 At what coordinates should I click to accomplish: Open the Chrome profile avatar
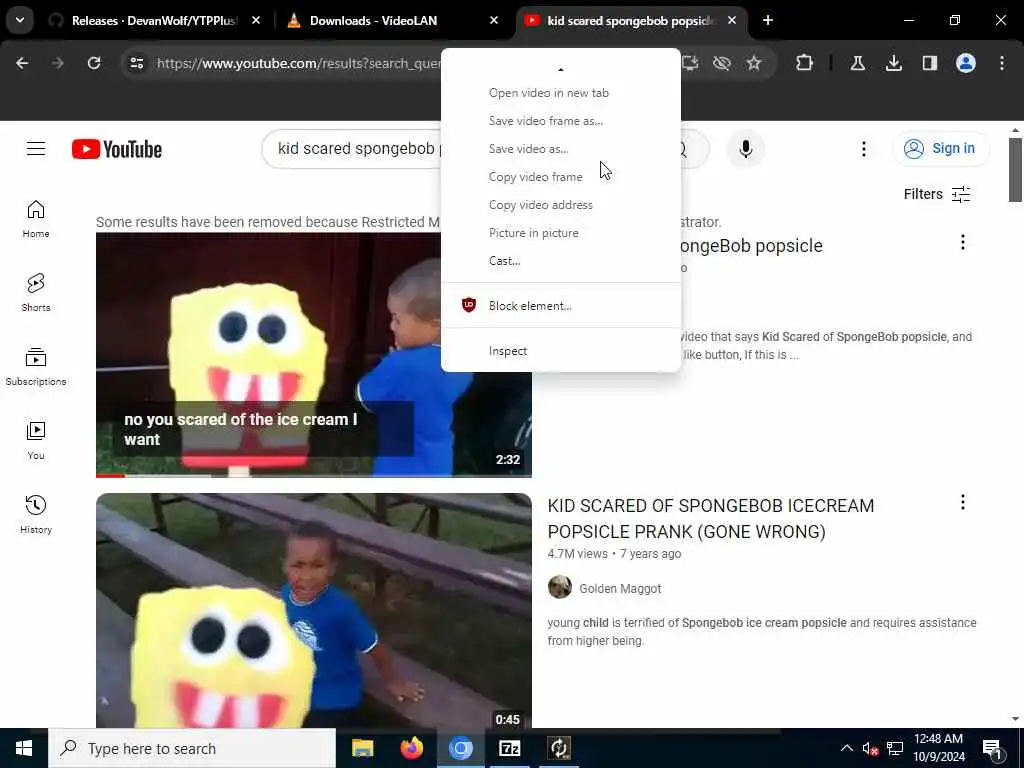tap(965, 63)
